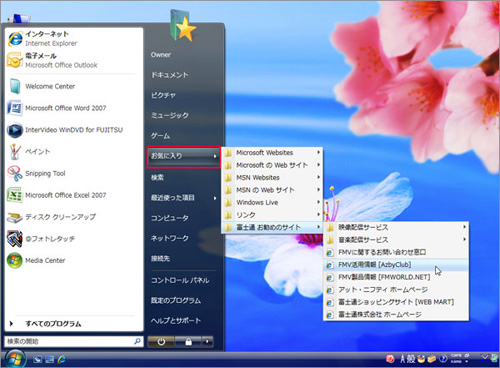The width and height of the screenshot is (500, 368).
Task: Start ディスク クリーンアップ (Disk Cleanup)
Action: click(x=74, y=217)
